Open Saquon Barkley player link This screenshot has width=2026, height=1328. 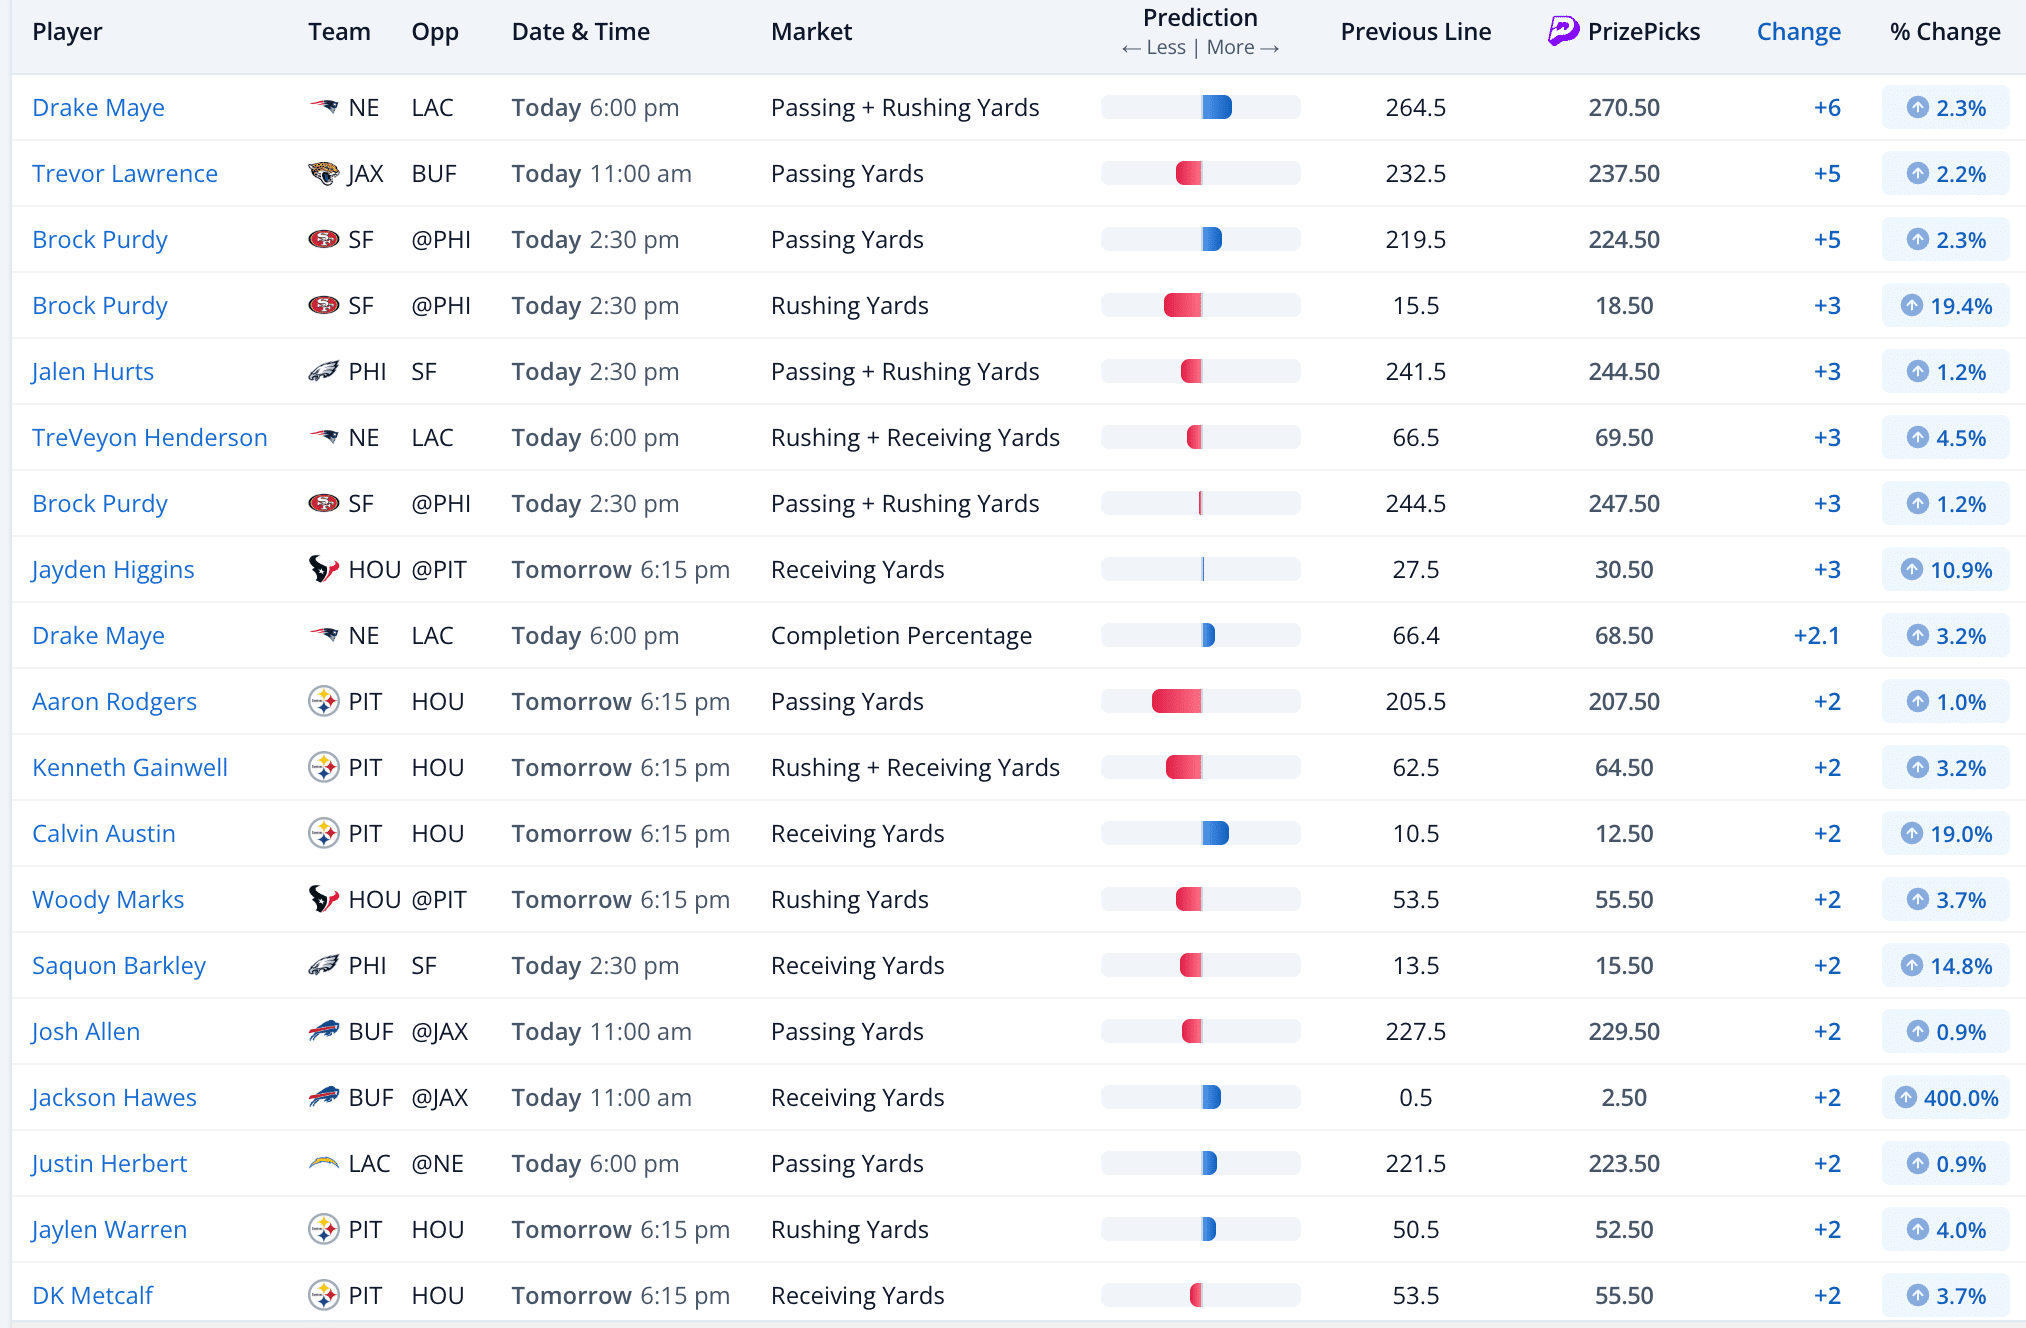coord(119,965)
